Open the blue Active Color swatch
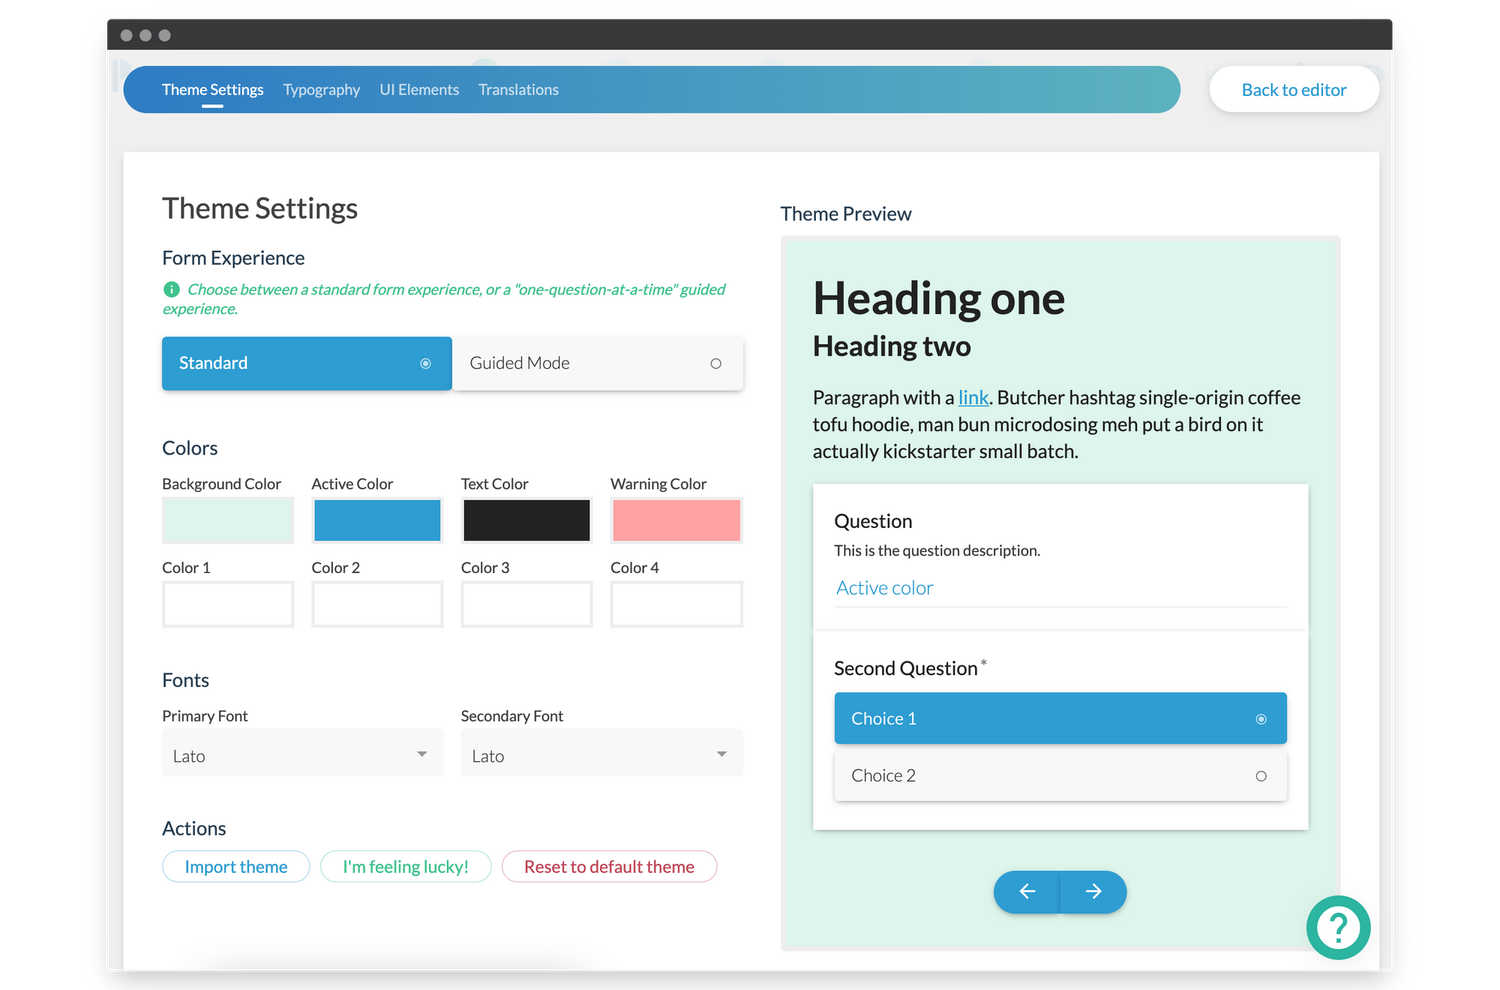This screenshot has height=990, width=1500. tap(377, 520)
